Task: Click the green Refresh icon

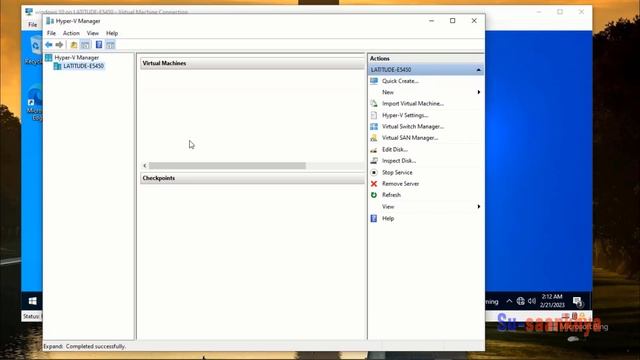Action: tap(374, 195)
